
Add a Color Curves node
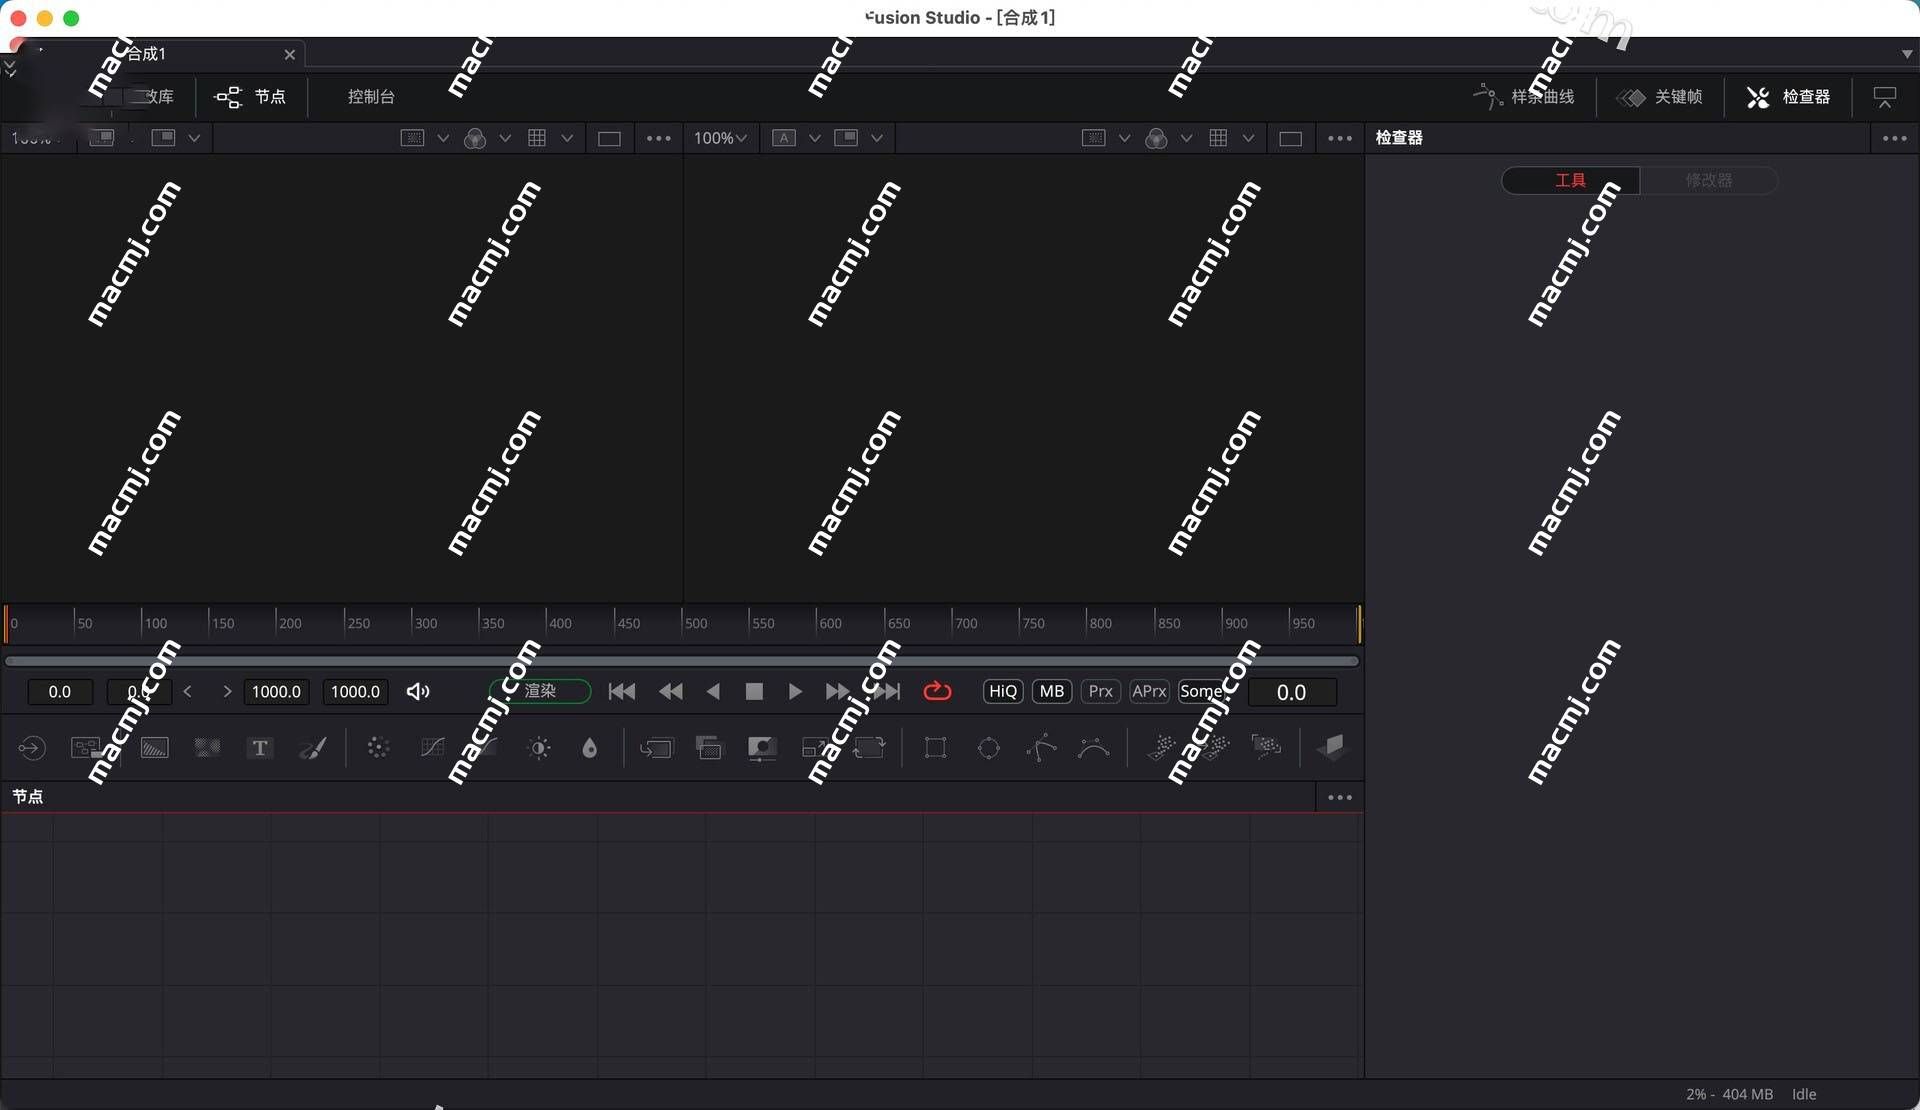[x=432, y=747]
